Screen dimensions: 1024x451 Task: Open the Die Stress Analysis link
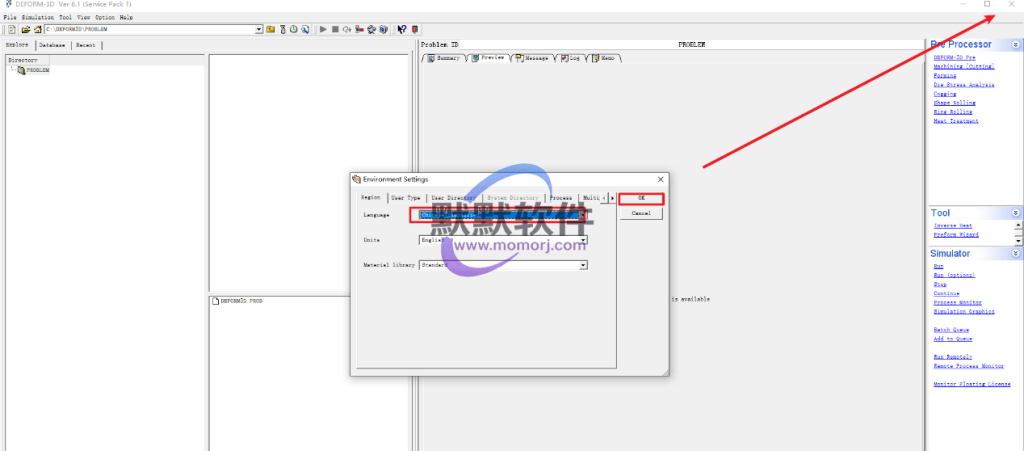pos(957,85)
